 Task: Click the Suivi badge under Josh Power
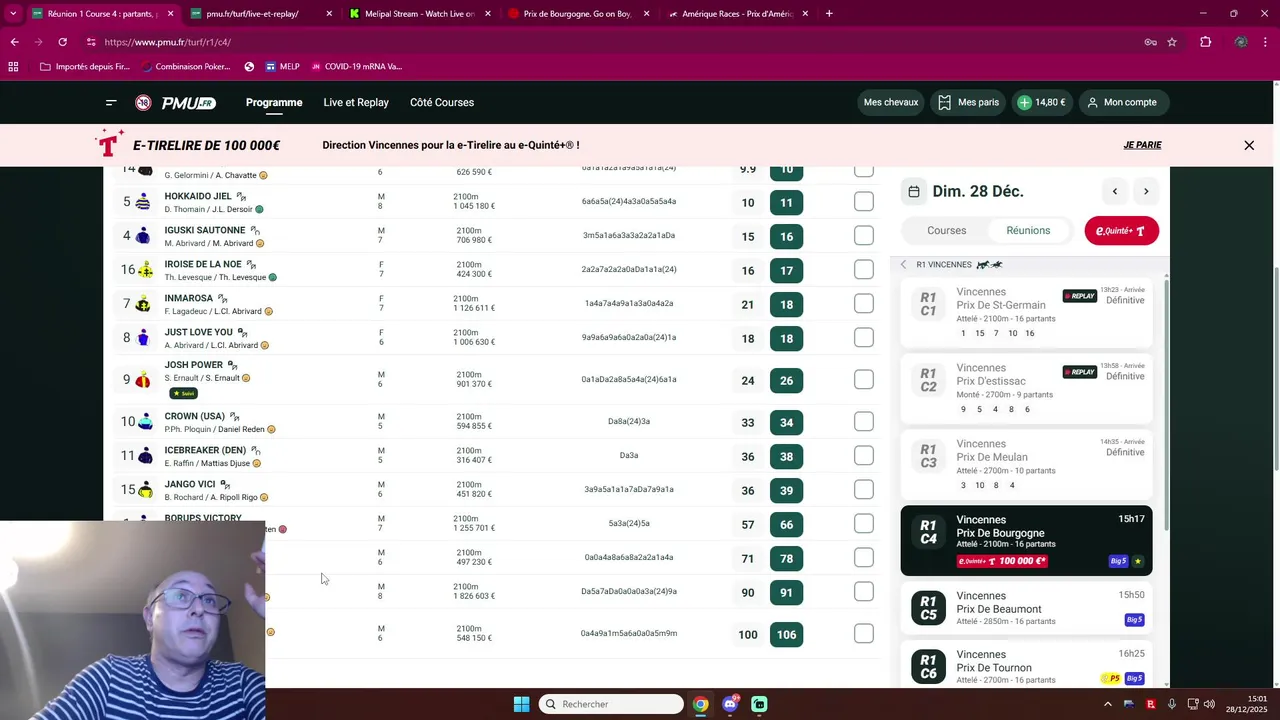click(183, 393)
